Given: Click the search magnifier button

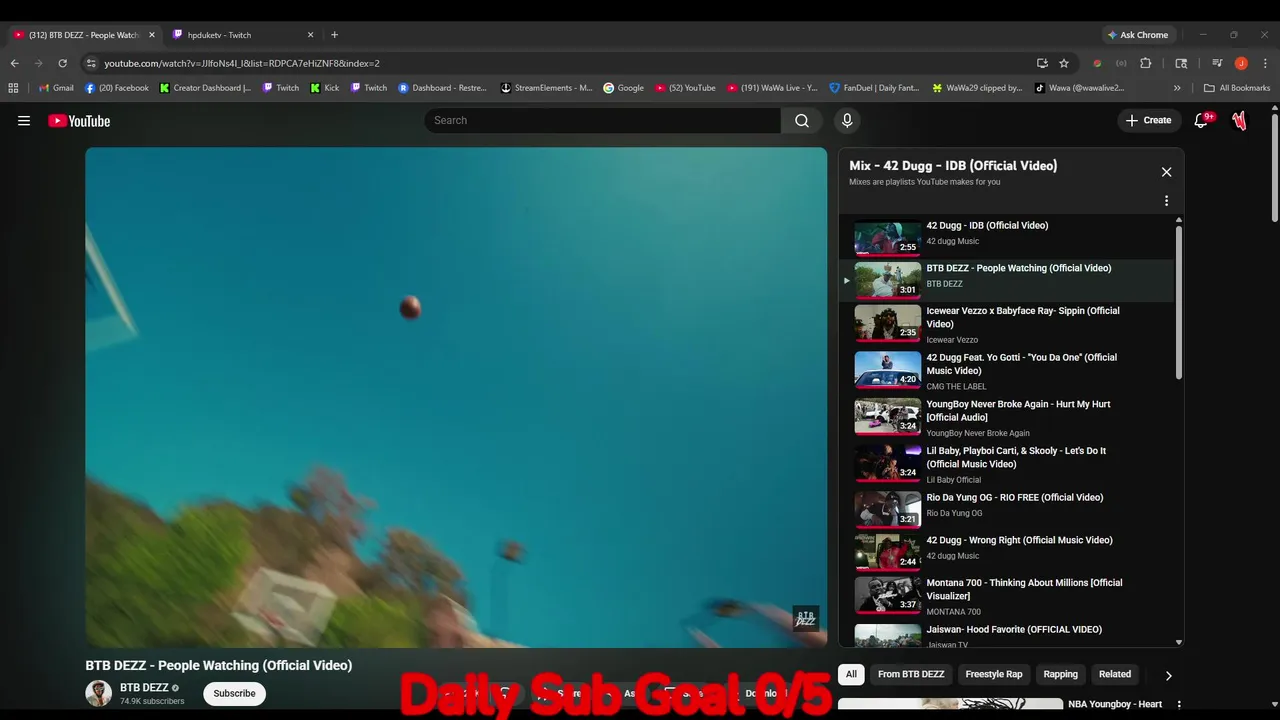Looking at the screenshot, I should click(x=802, y=121).
